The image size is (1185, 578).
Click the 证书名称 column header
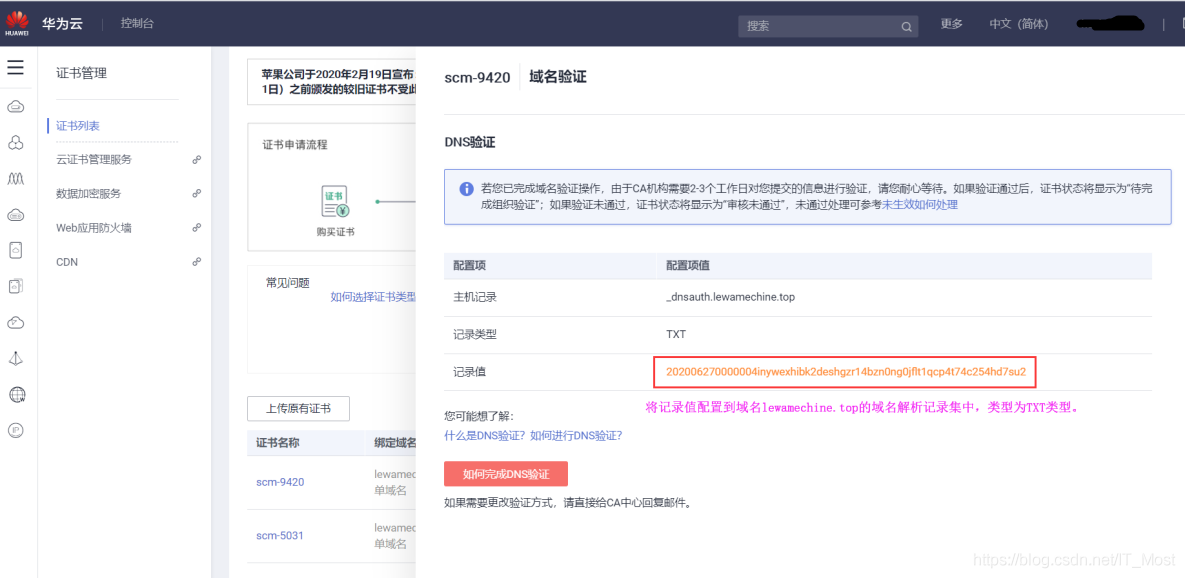point(278,443)
